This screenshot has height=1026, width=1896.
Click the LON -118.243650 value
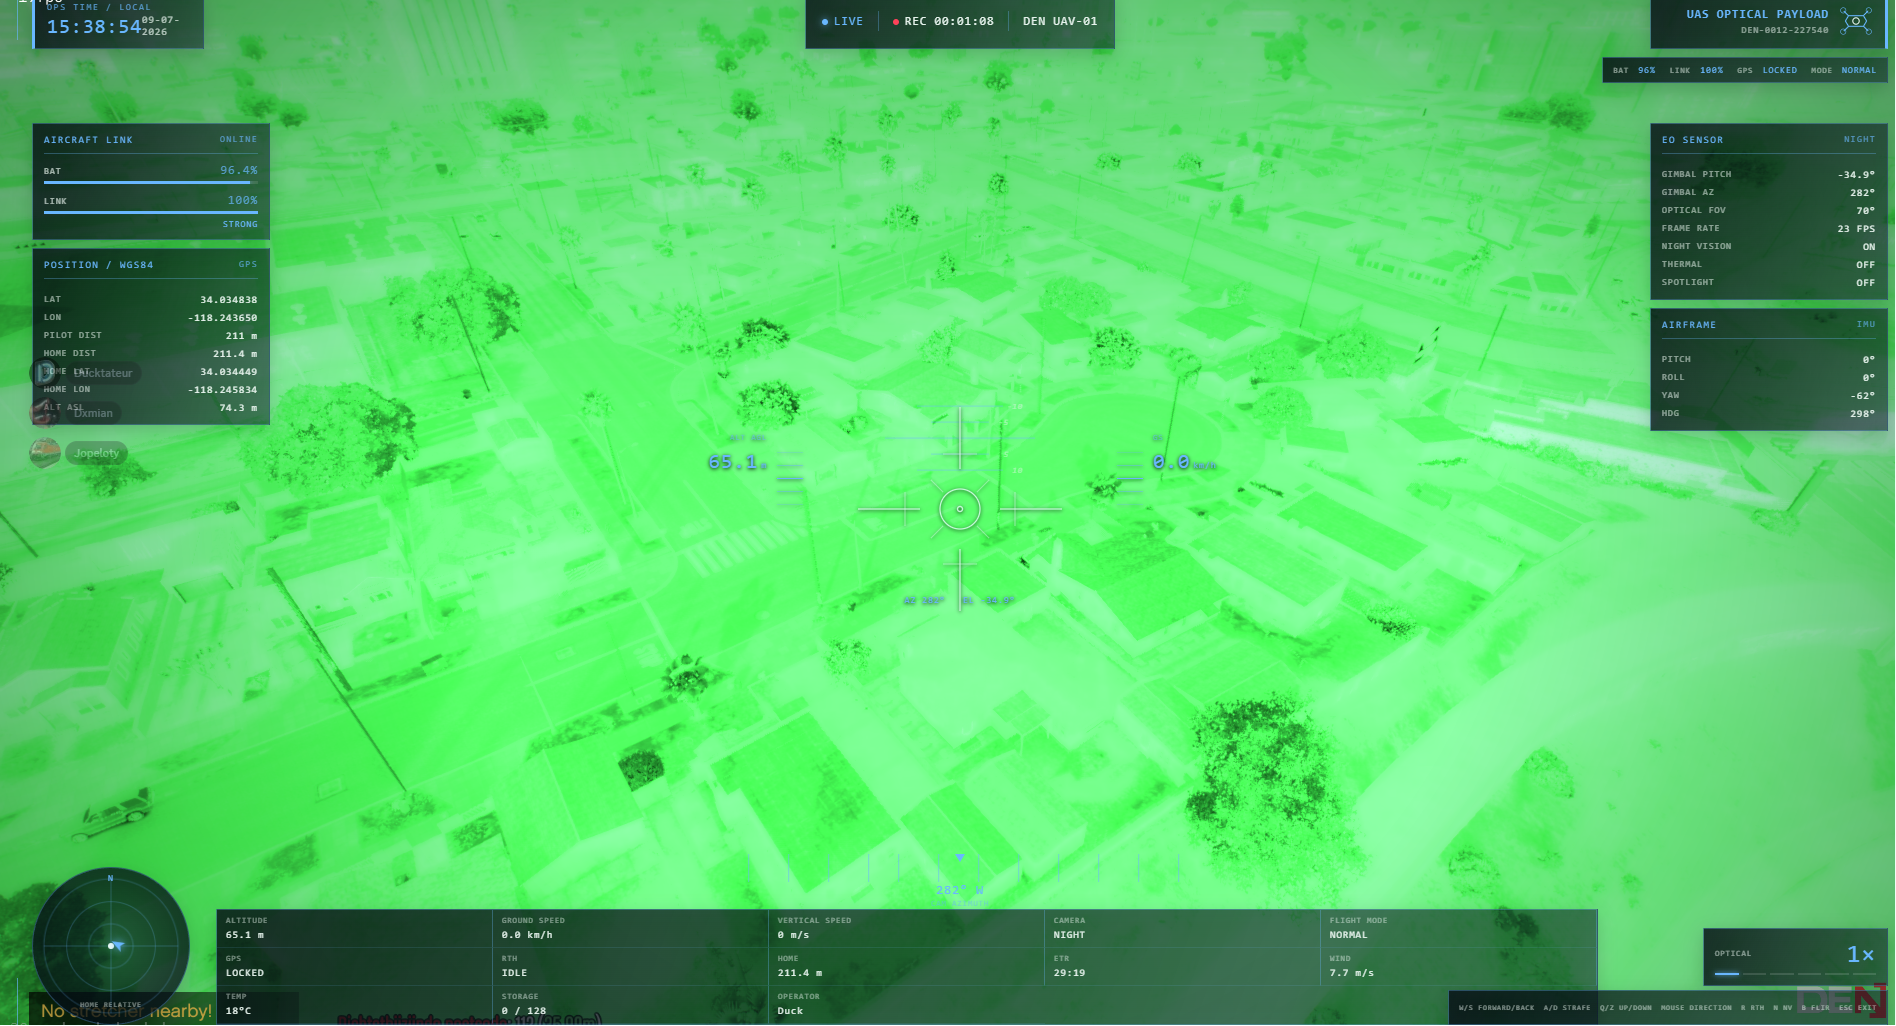tap(222, 318)
